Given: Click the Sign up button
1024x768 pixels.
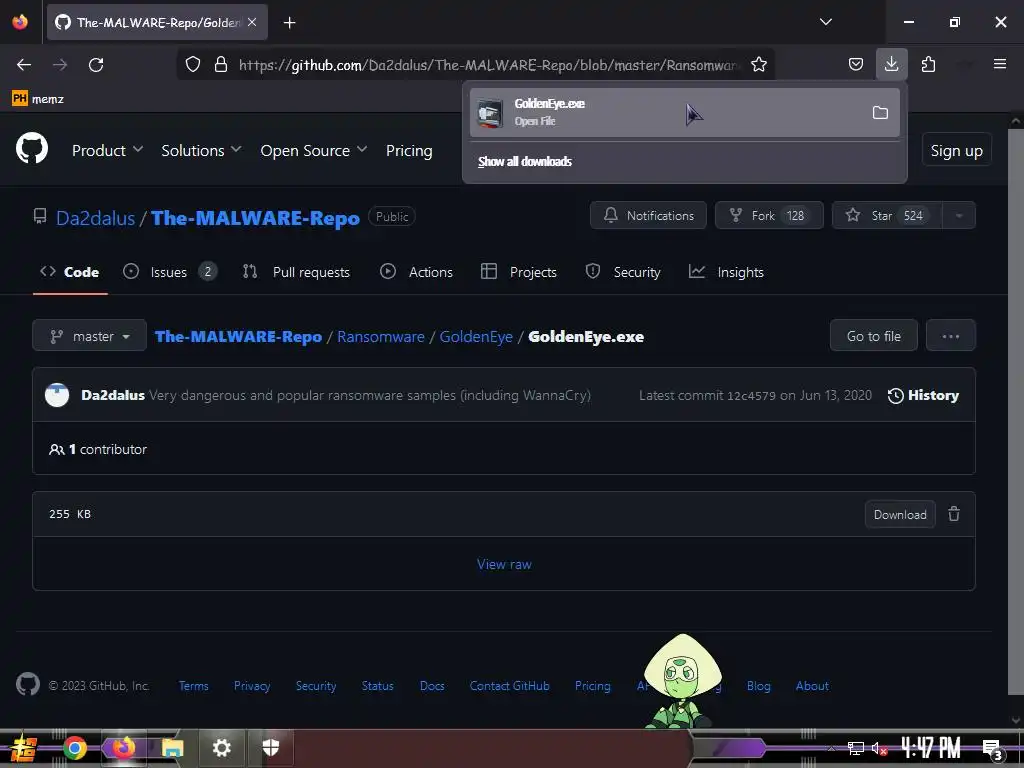Looking at the screenshot, I should click(956, 150).
